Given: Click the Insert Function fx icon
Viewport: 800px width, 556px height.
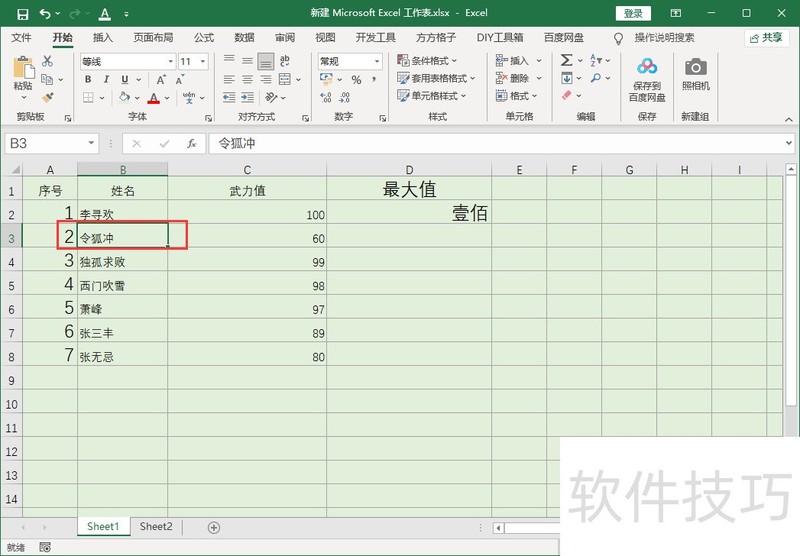Looking at the screenshot, I should (x=191, y=144).
